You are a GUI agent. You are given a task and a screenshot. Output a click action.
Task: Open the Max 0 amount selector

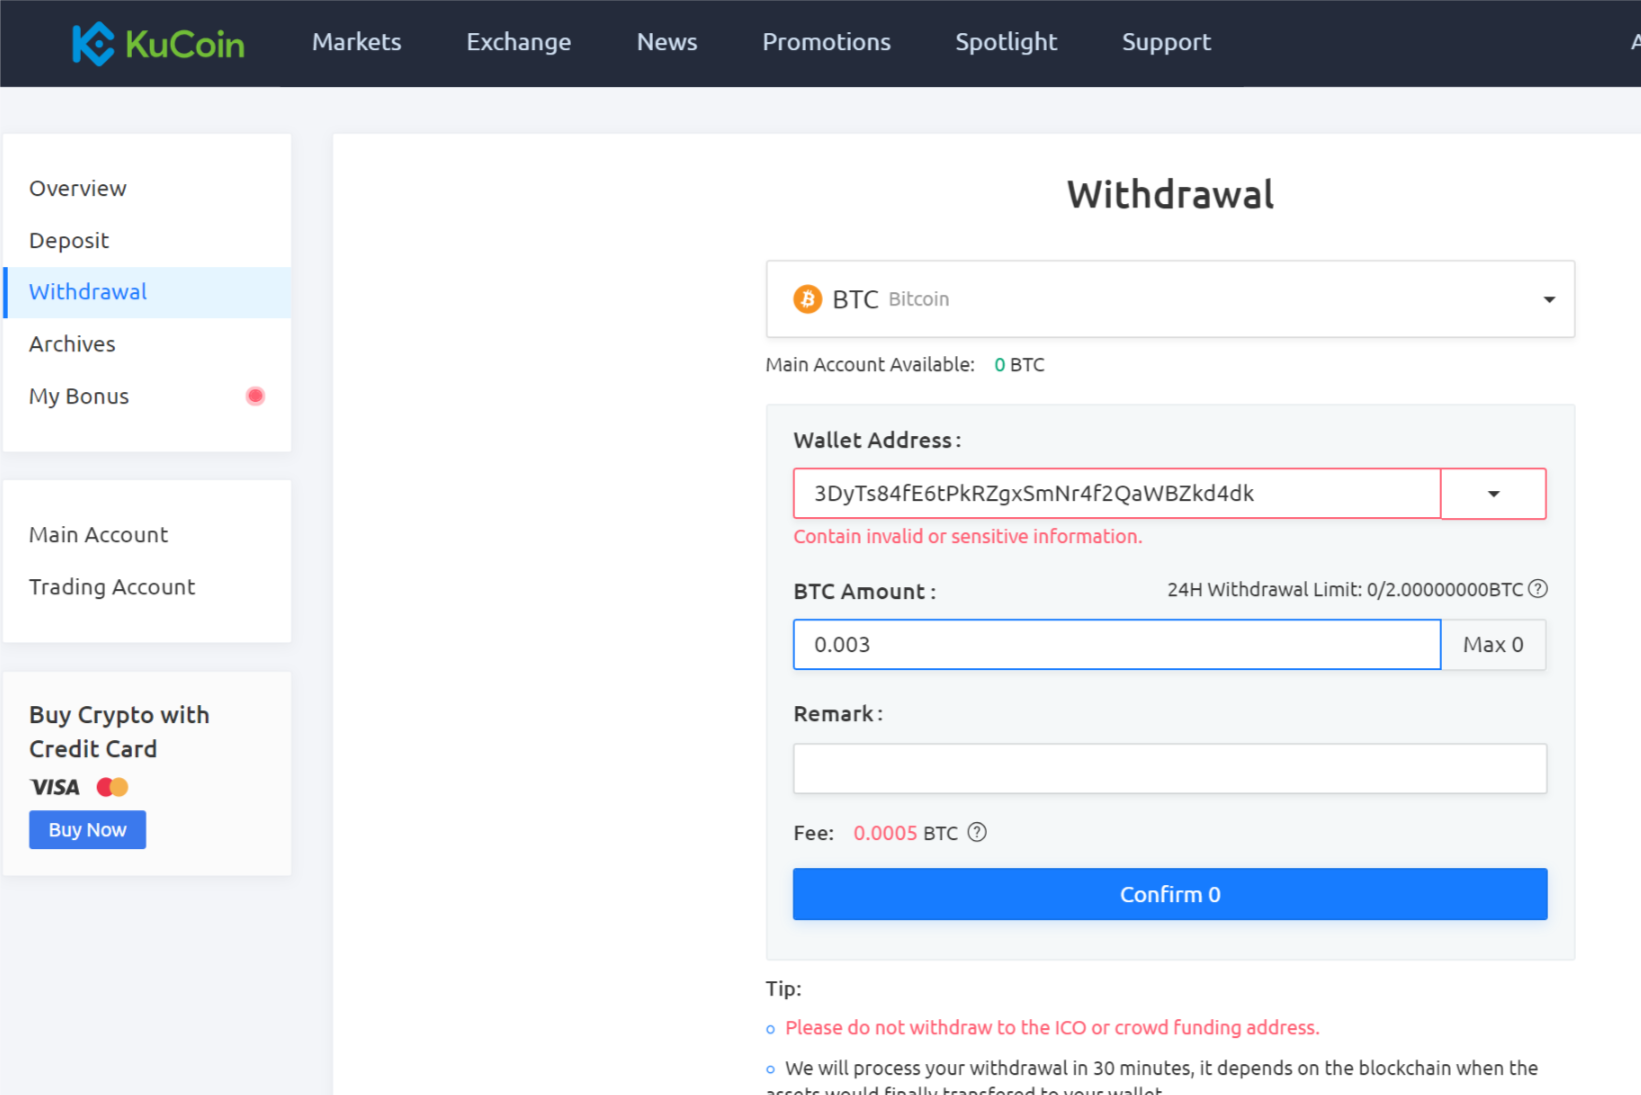pyautogui.click(x=1492, y=645)
